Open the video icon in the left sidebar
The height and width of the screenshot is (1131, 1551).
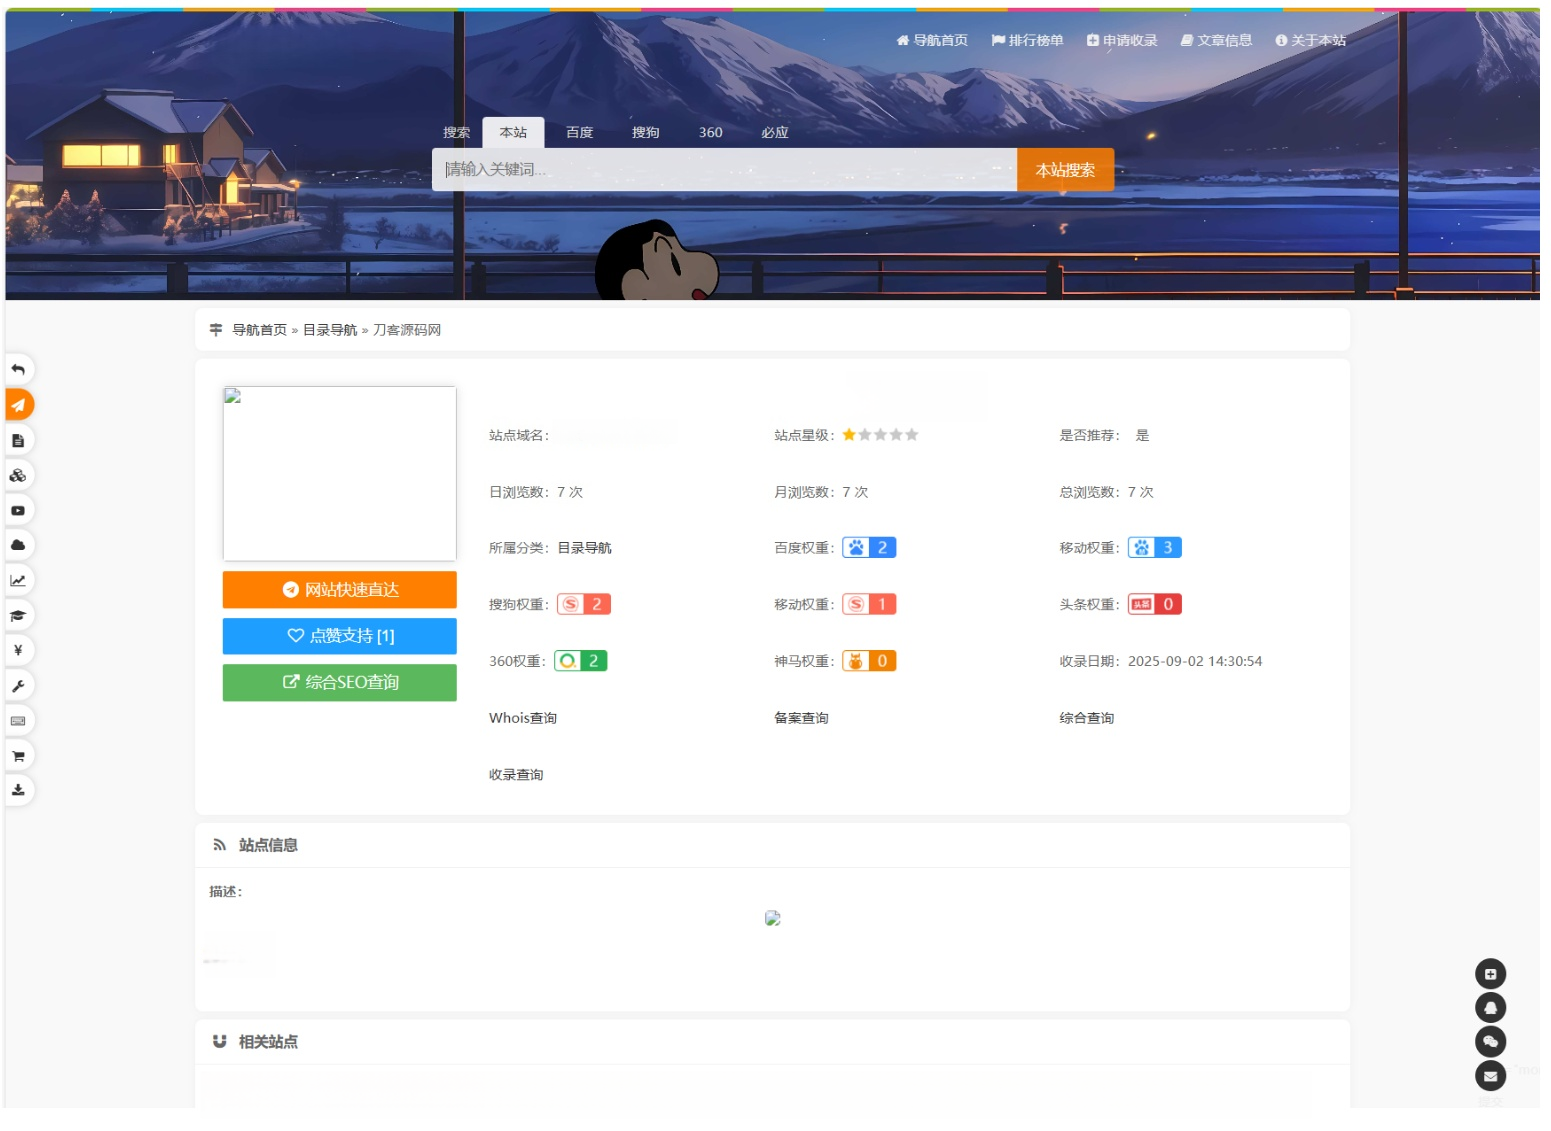17,510
